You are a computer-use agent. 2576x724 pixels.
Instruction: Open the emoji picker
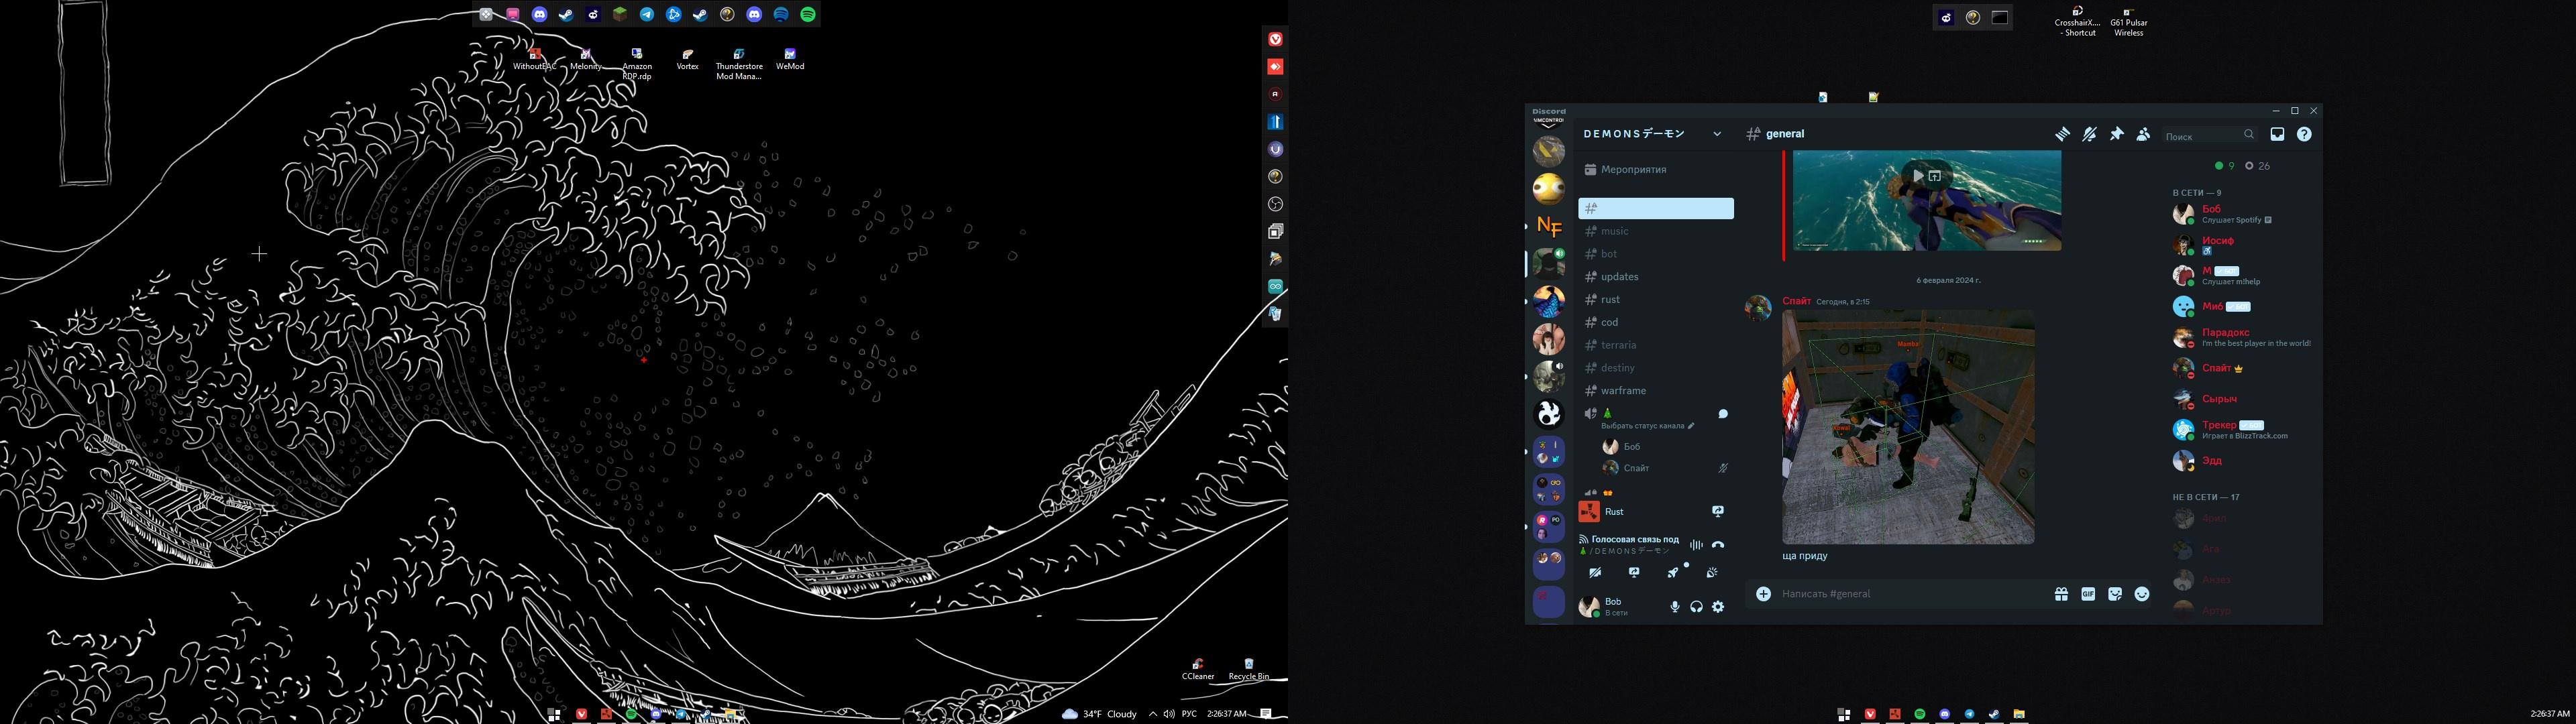(2140, 593)
